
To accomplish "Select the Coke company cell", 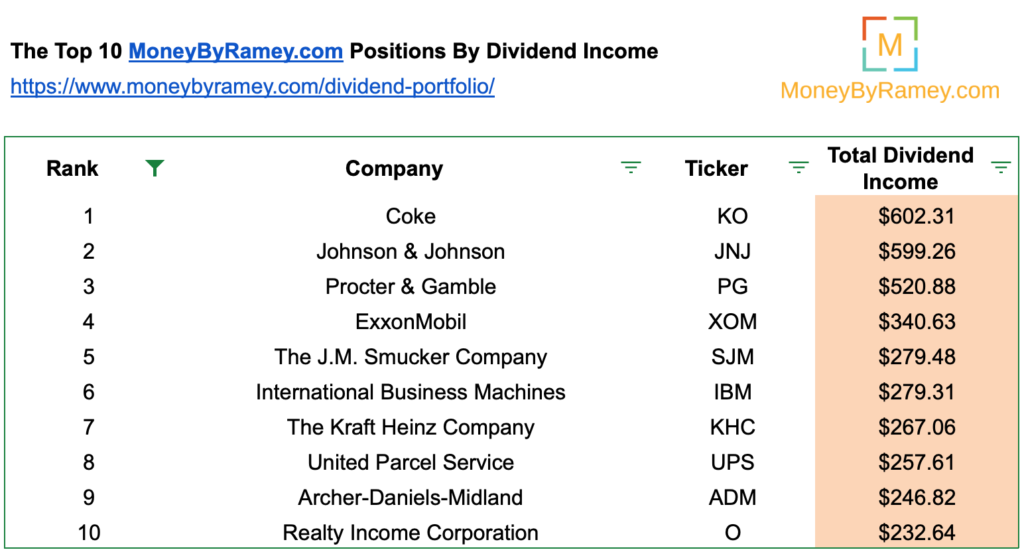I will (x=410, y=216).
